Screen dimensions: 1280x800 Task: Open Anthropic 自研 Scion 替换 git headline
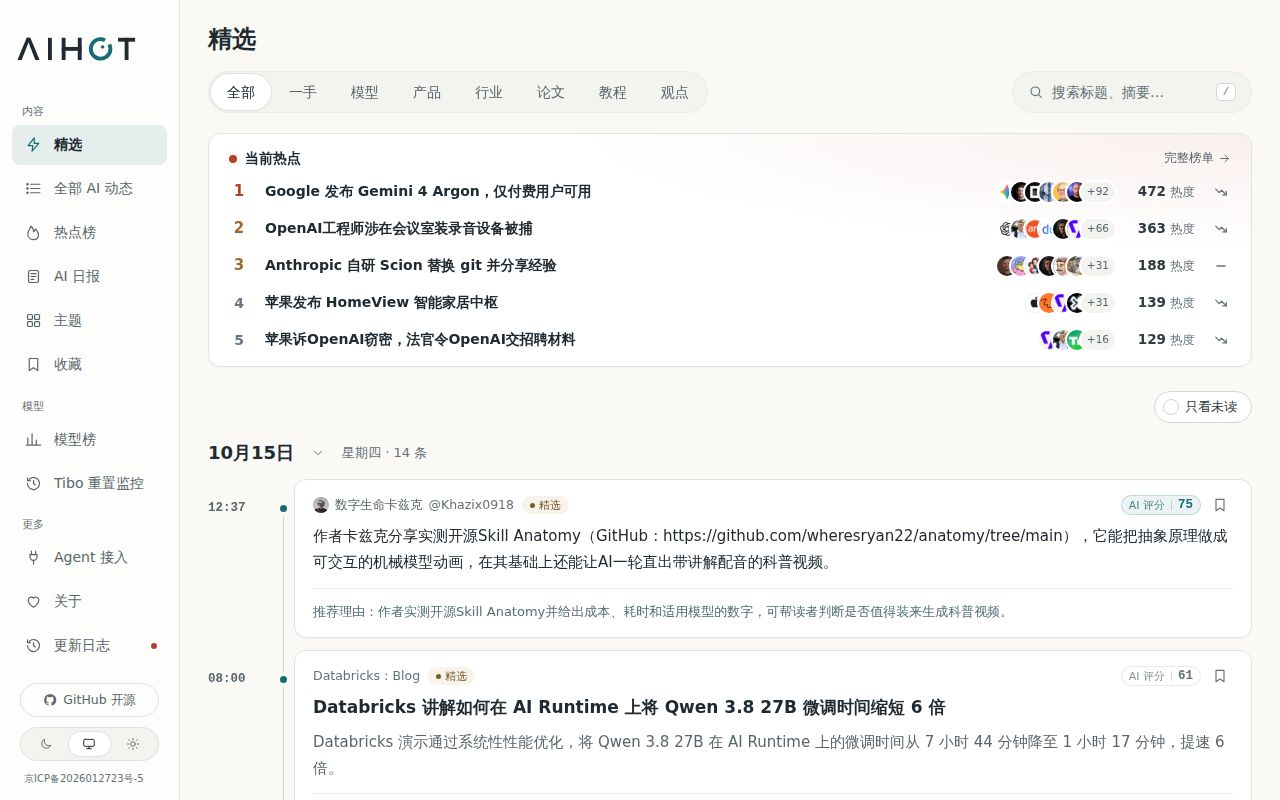(411, 266)
